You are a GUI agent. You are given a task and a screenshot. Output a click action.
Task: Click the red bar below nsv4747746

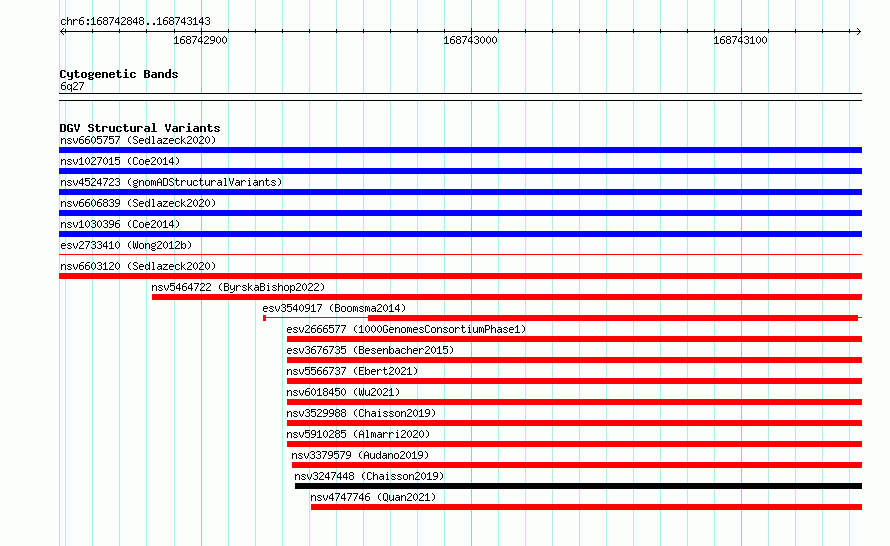click(586, 507)
